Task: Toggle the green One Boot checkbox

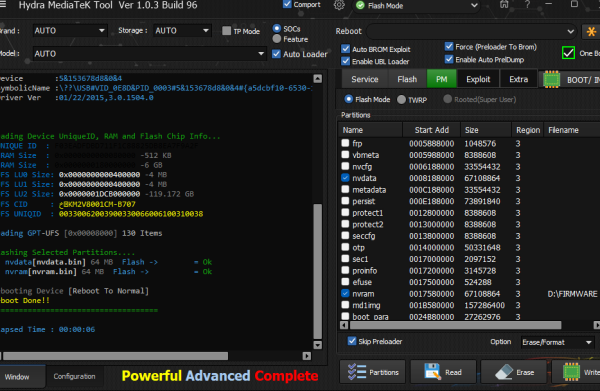Action: point(568,53)
